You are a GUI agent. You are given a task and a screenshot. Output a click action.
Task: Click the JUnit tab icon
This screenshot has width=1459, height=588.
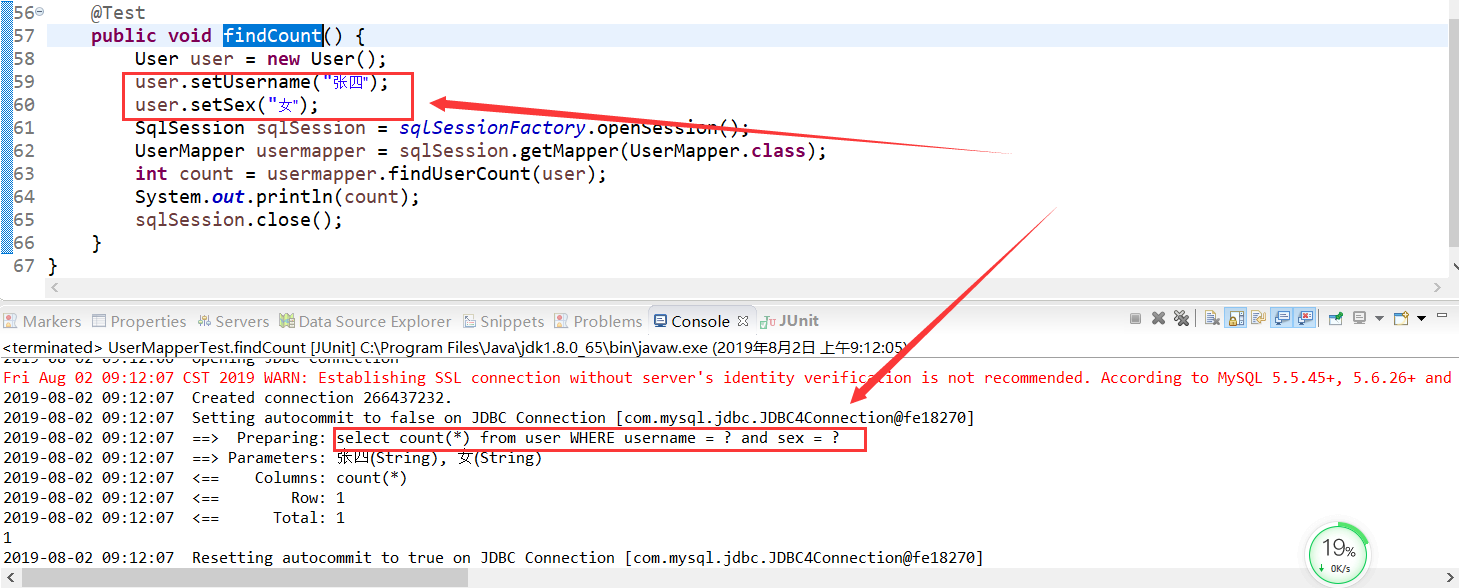(x=767, y=321)
